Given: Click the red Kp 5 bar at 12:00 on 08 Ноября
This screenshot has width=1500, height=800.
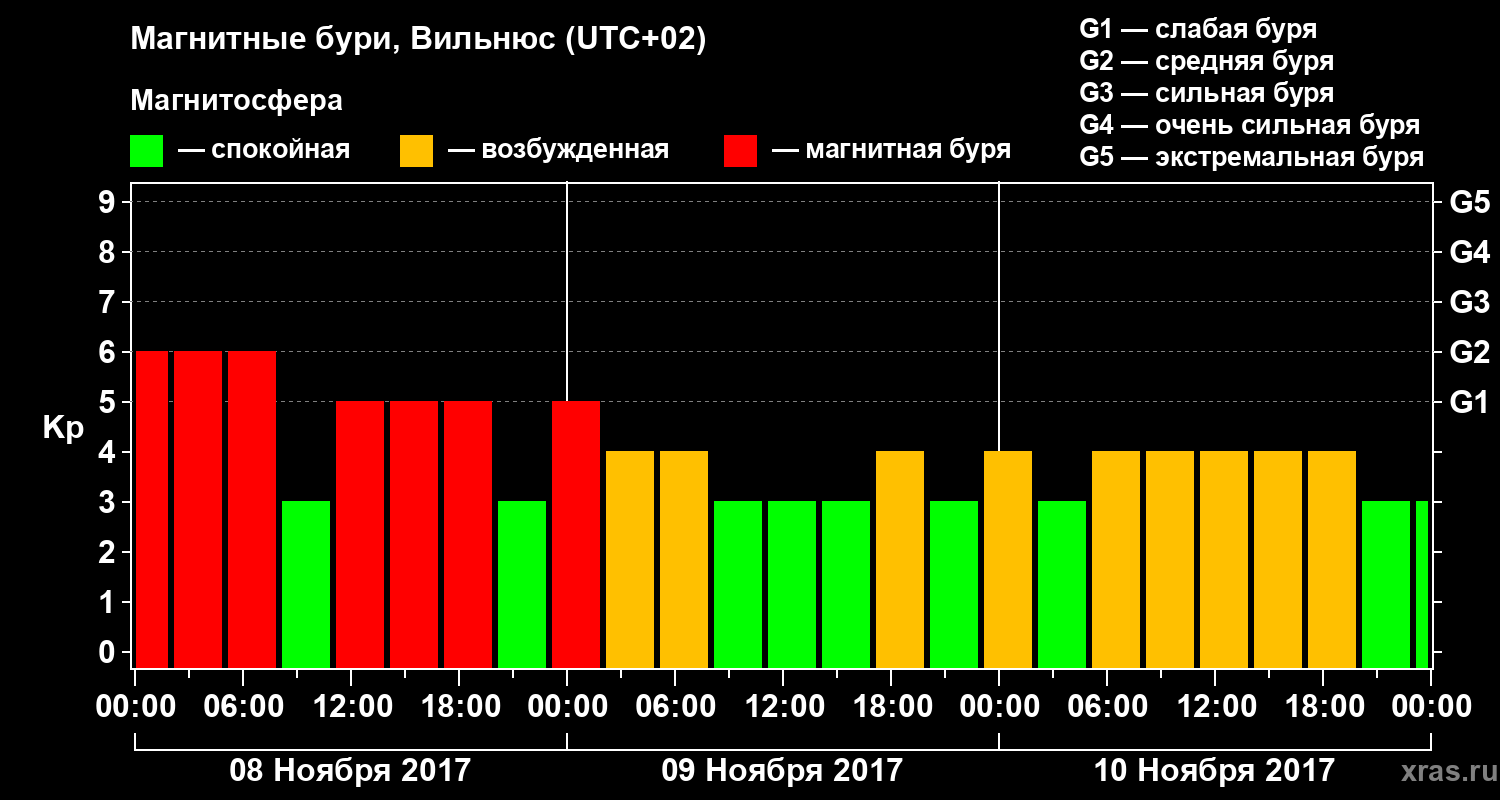Looking at the screenshot, I should (360, 534).
